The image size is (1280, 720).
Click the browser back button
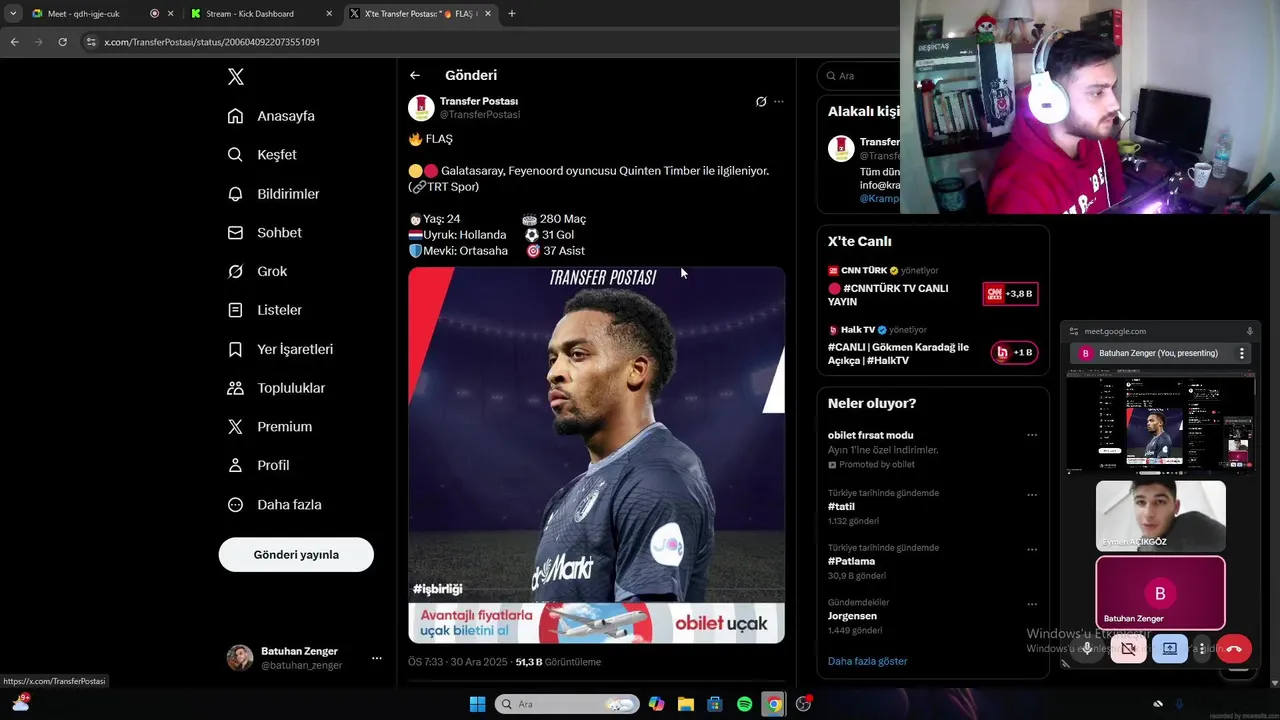[14, 42]
